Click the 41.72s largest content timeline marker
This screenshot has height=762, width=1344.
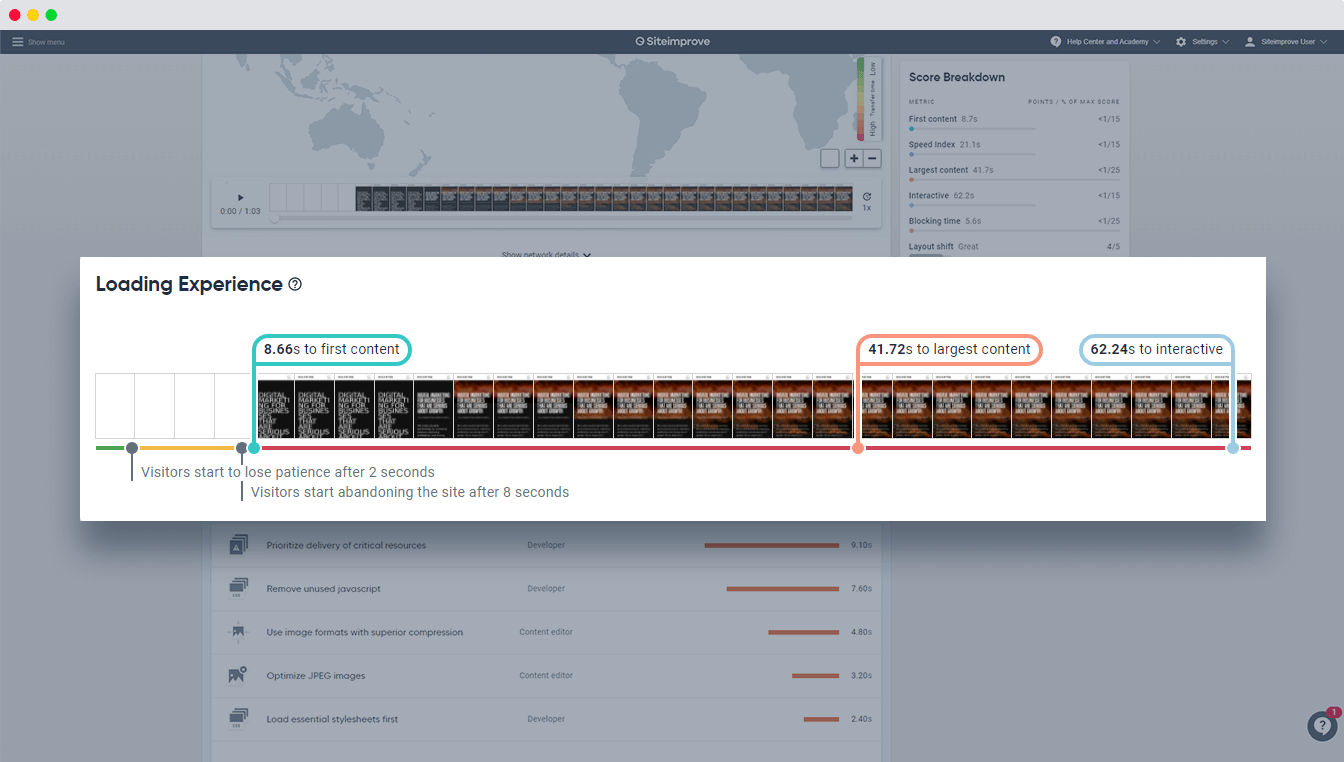(857, 448)
